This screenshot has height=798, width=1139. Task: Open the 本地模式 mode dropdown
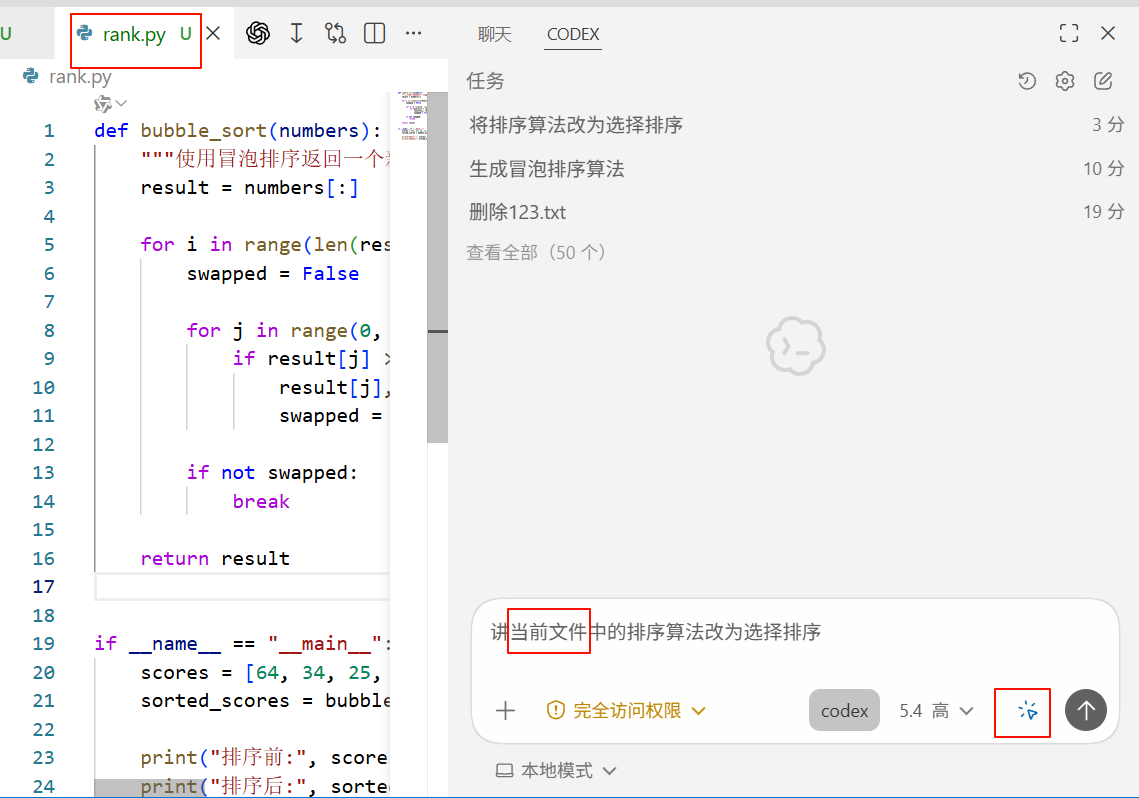click(x=556, y=770)
